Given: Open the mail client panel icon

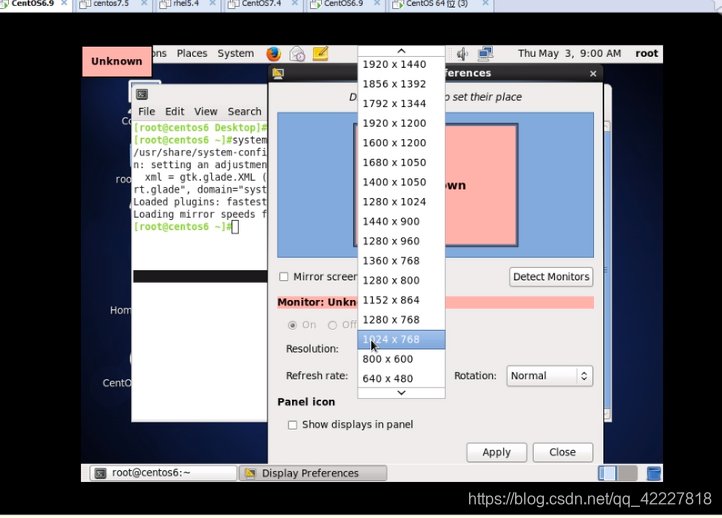Looking at the screenshot, I should pyautogui.click(x=297, y=54).
